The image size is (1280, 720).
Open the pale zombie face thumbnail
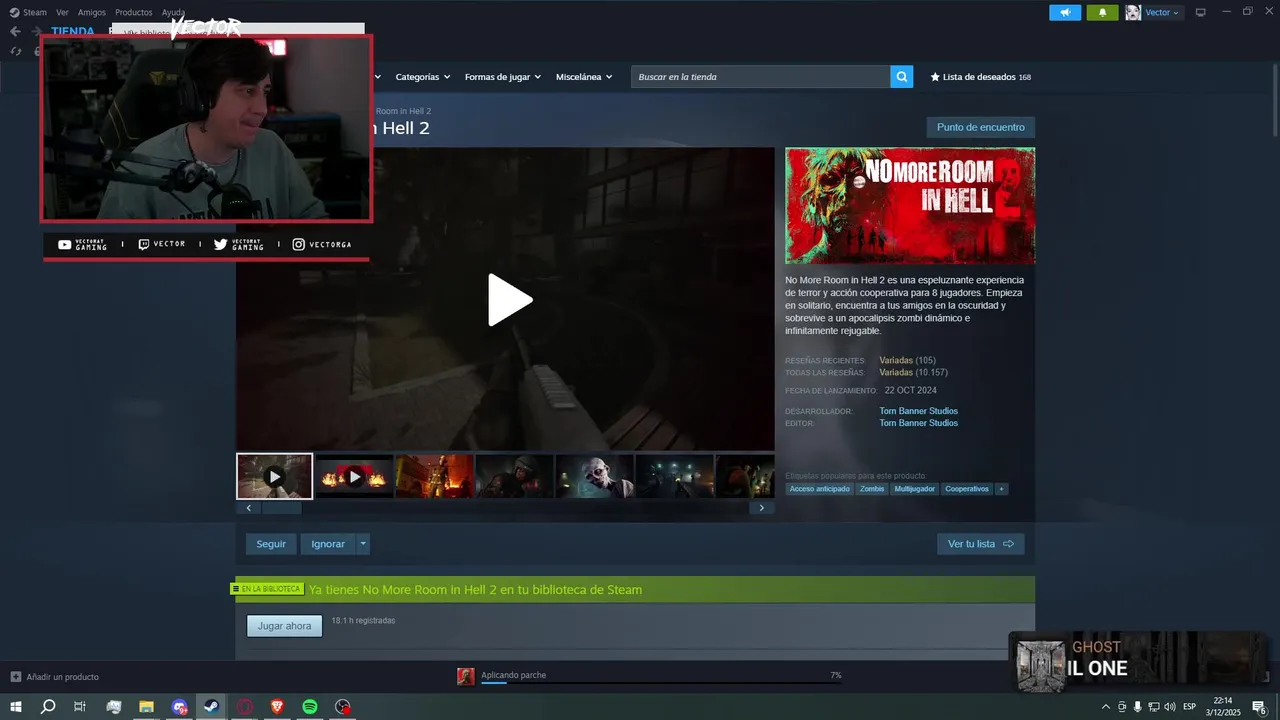click(594, 476)
